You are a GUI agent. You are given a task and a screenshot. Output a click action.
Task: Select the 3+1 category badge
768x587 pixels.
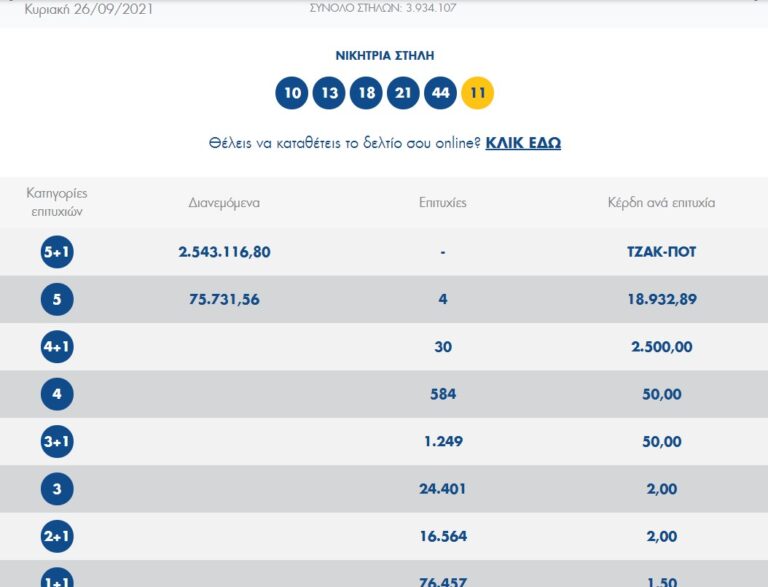[x=57, y=442]
